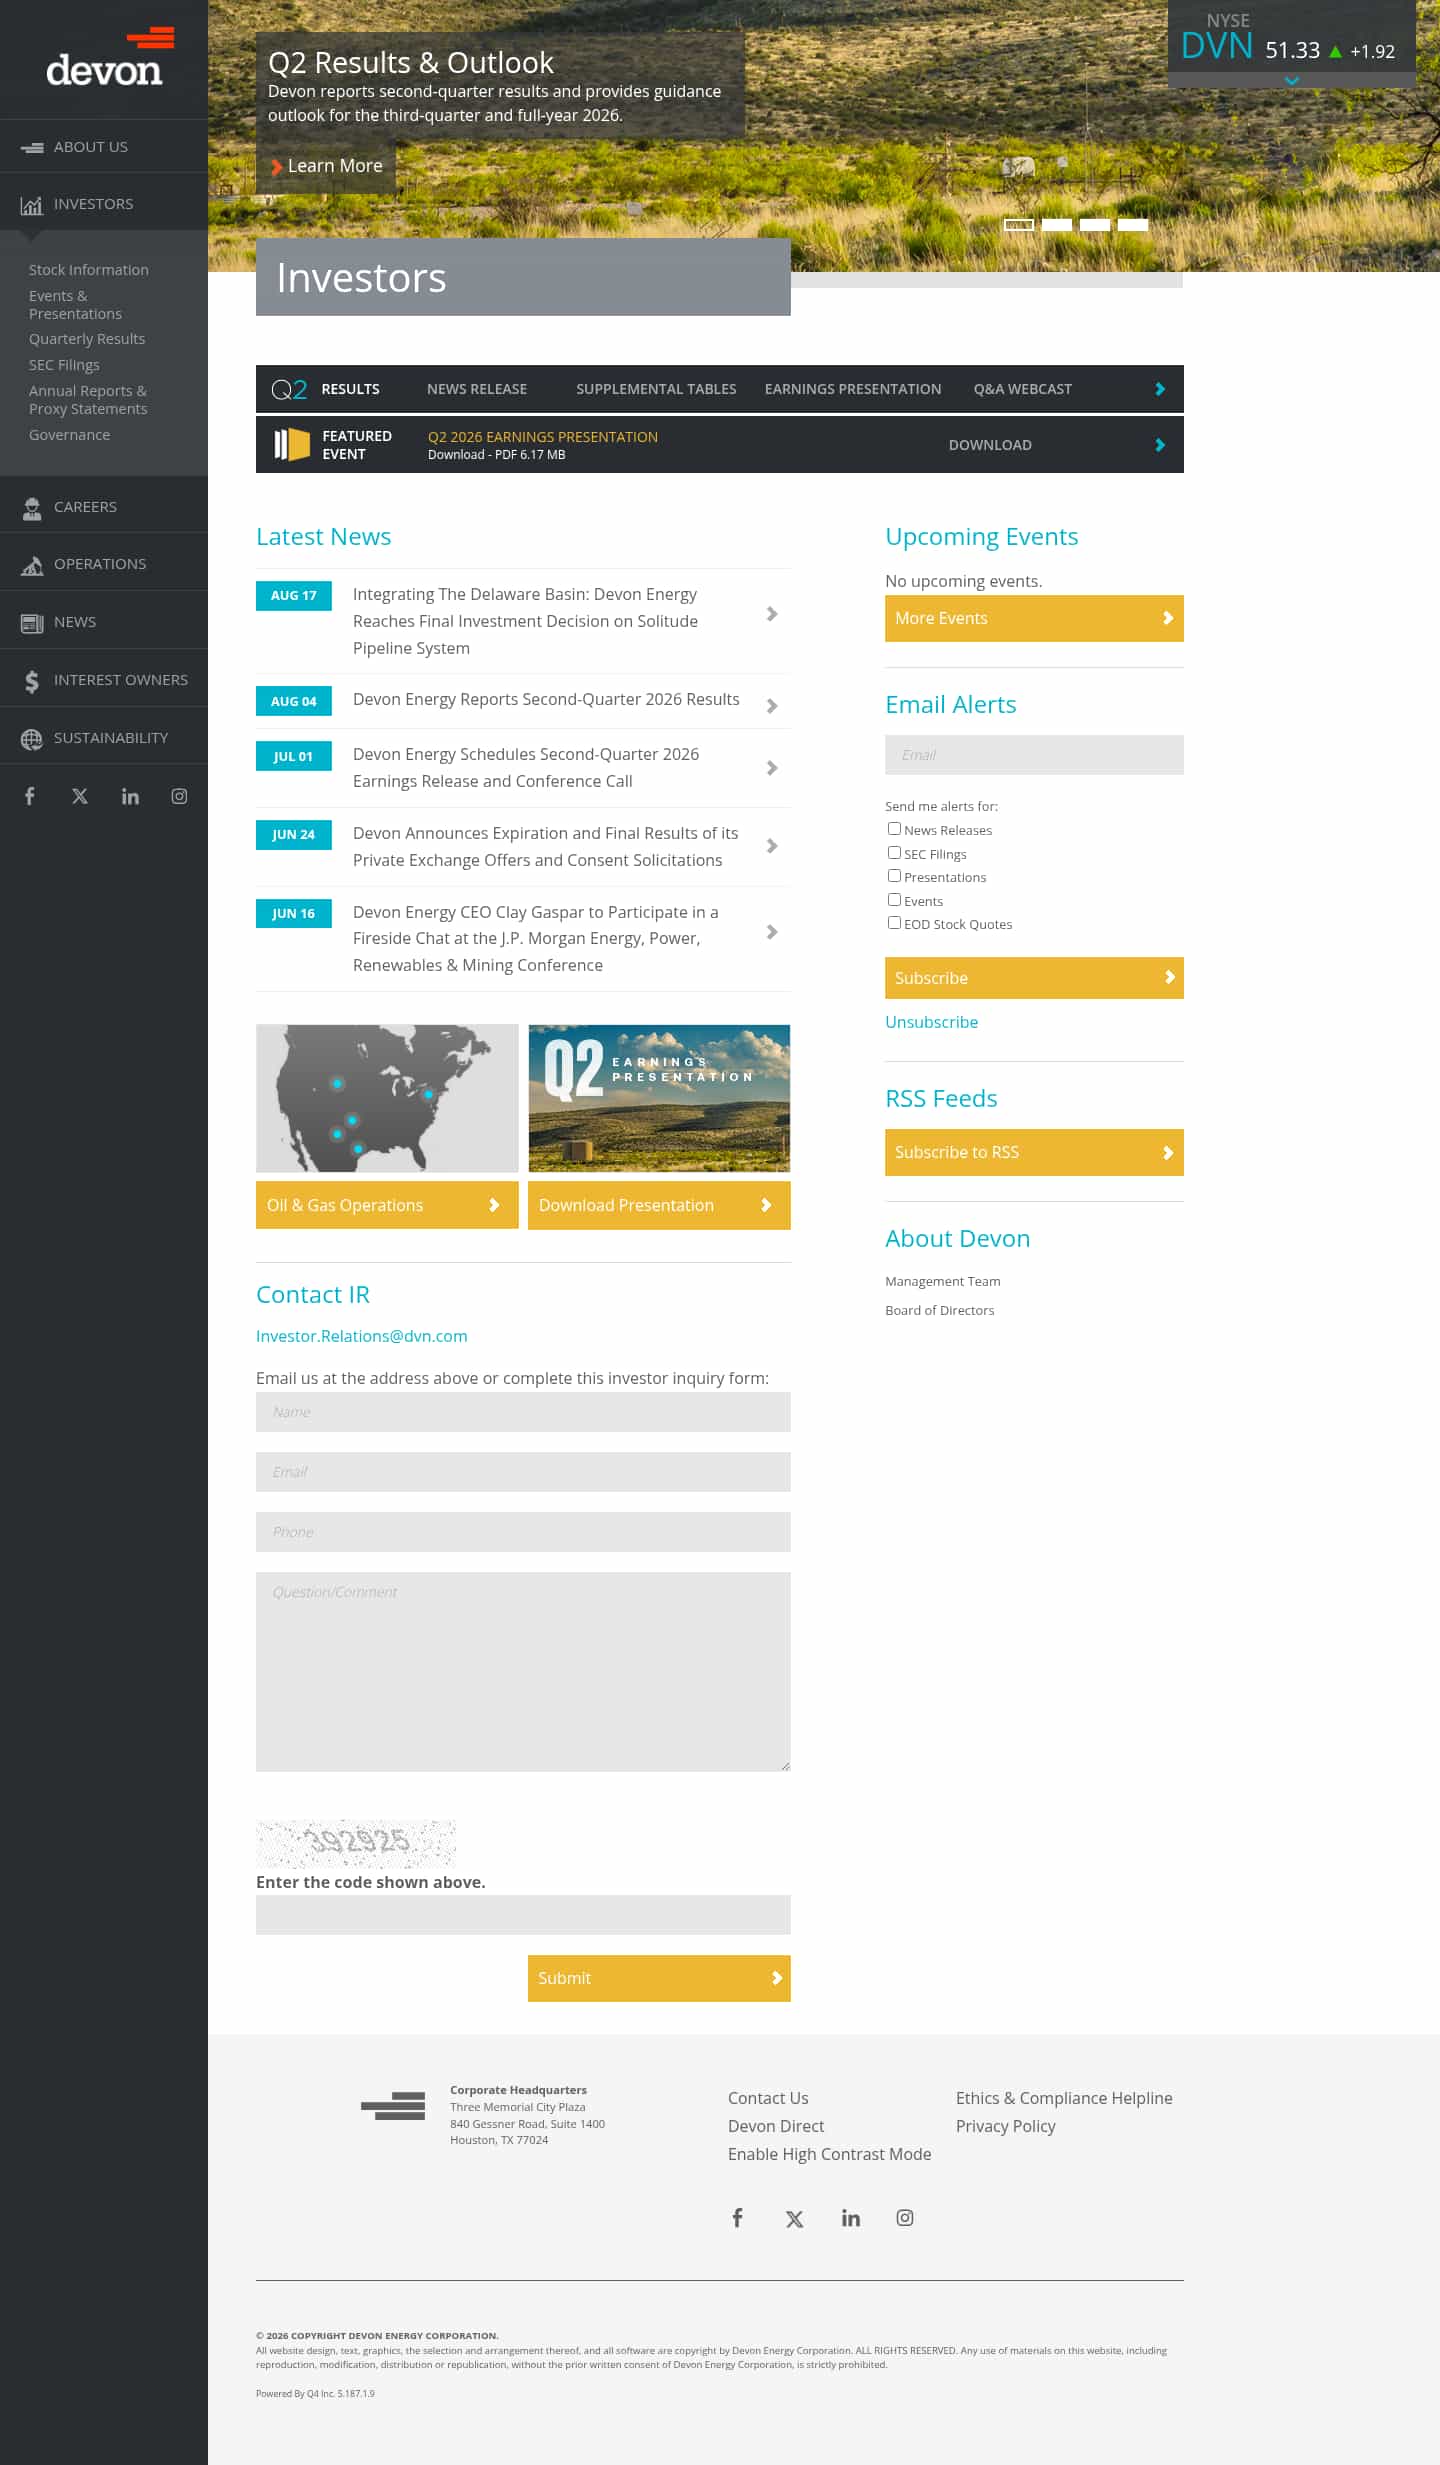Click the News newspaper icon

[x=32, y=623]
